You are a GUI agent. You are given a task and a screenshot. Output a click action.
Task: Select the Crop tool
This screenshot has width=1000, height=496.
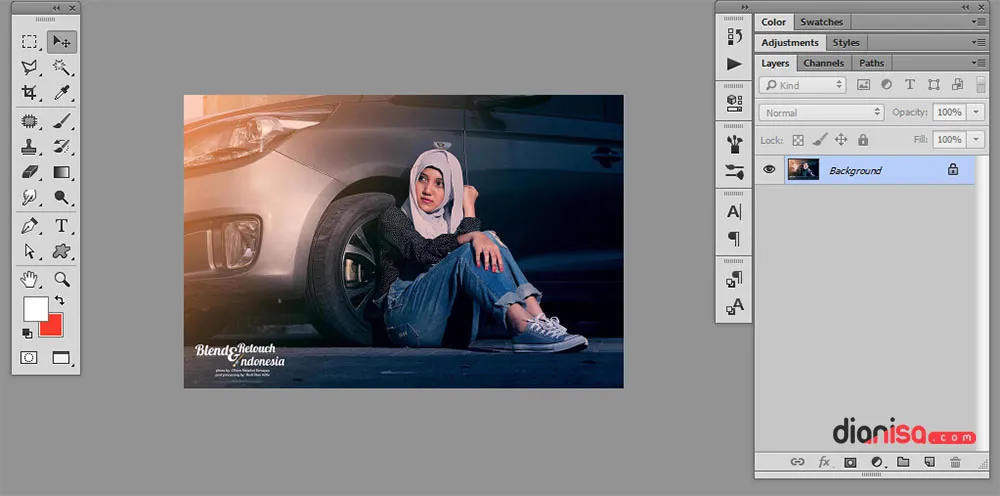[29, 93]
